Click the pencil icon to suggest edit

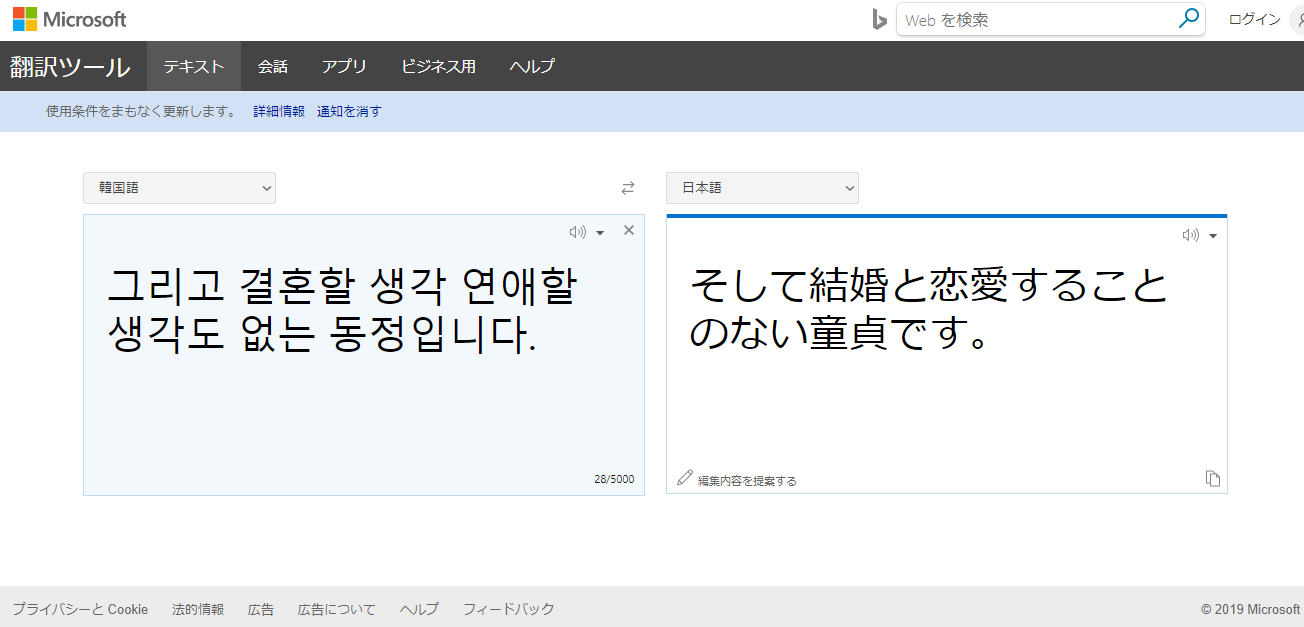(685, 478)
